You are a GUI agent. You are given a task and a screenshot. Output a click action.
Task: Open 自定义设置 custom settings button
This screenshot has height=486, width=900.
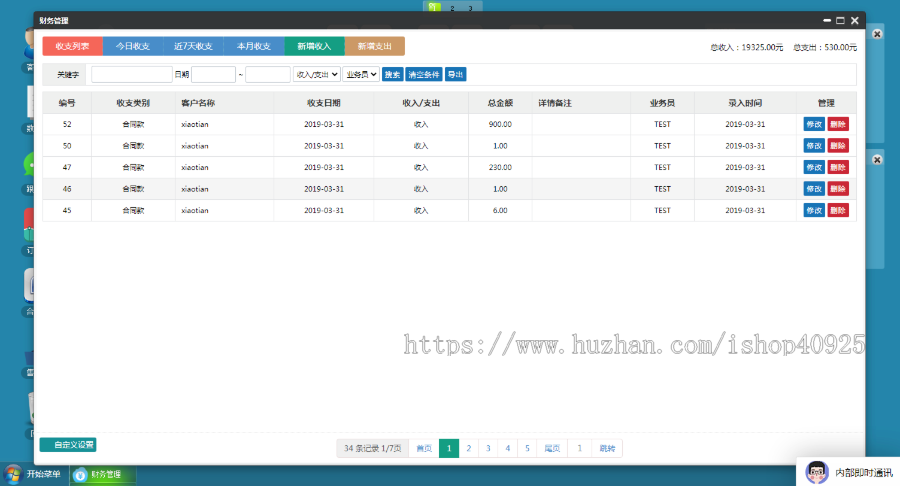tap(68, 445)
